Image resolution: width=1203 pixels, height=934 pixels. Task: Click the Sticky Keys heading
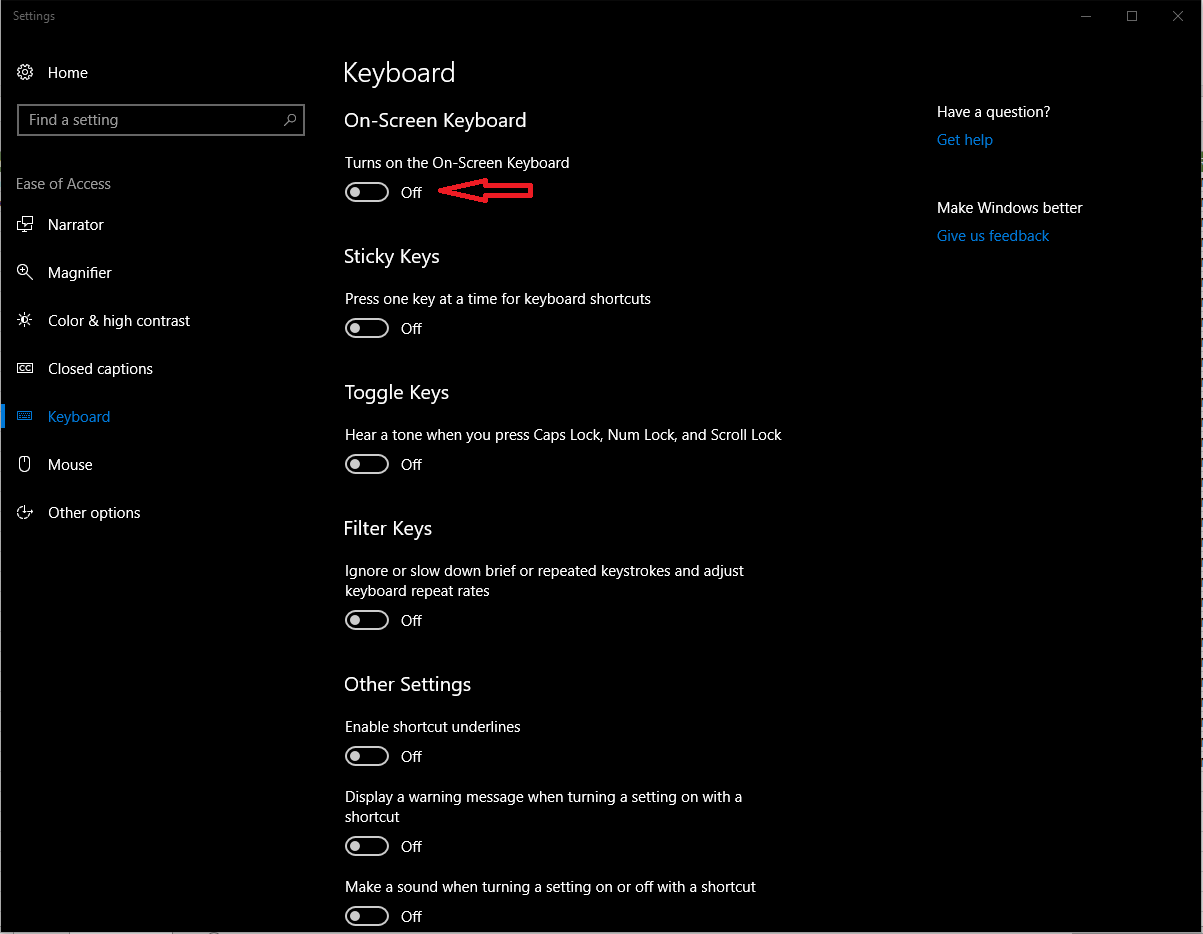point(392,257)
